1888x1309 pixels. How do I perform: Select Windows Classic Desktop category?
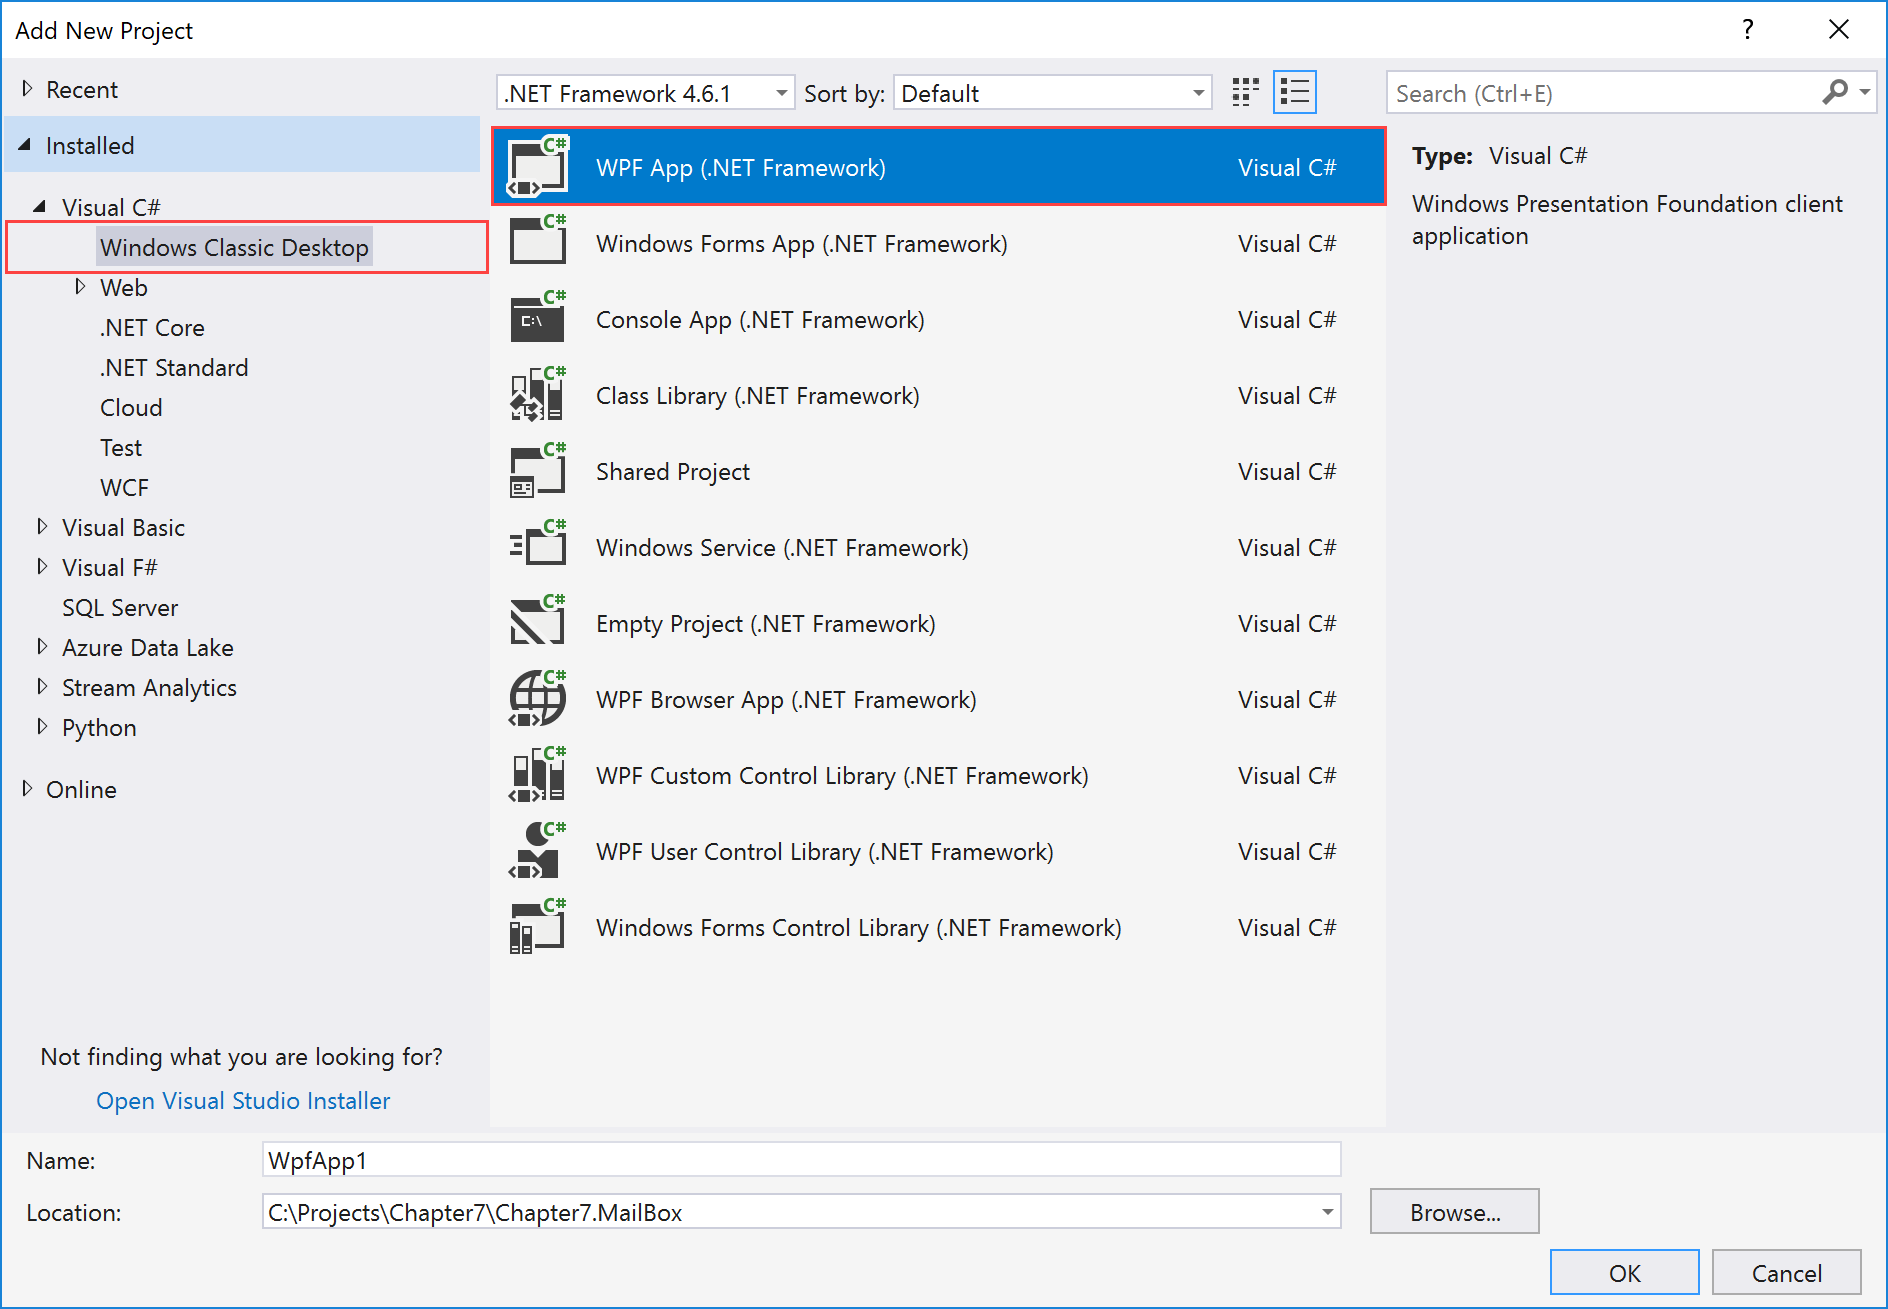(x=234, y=247)
